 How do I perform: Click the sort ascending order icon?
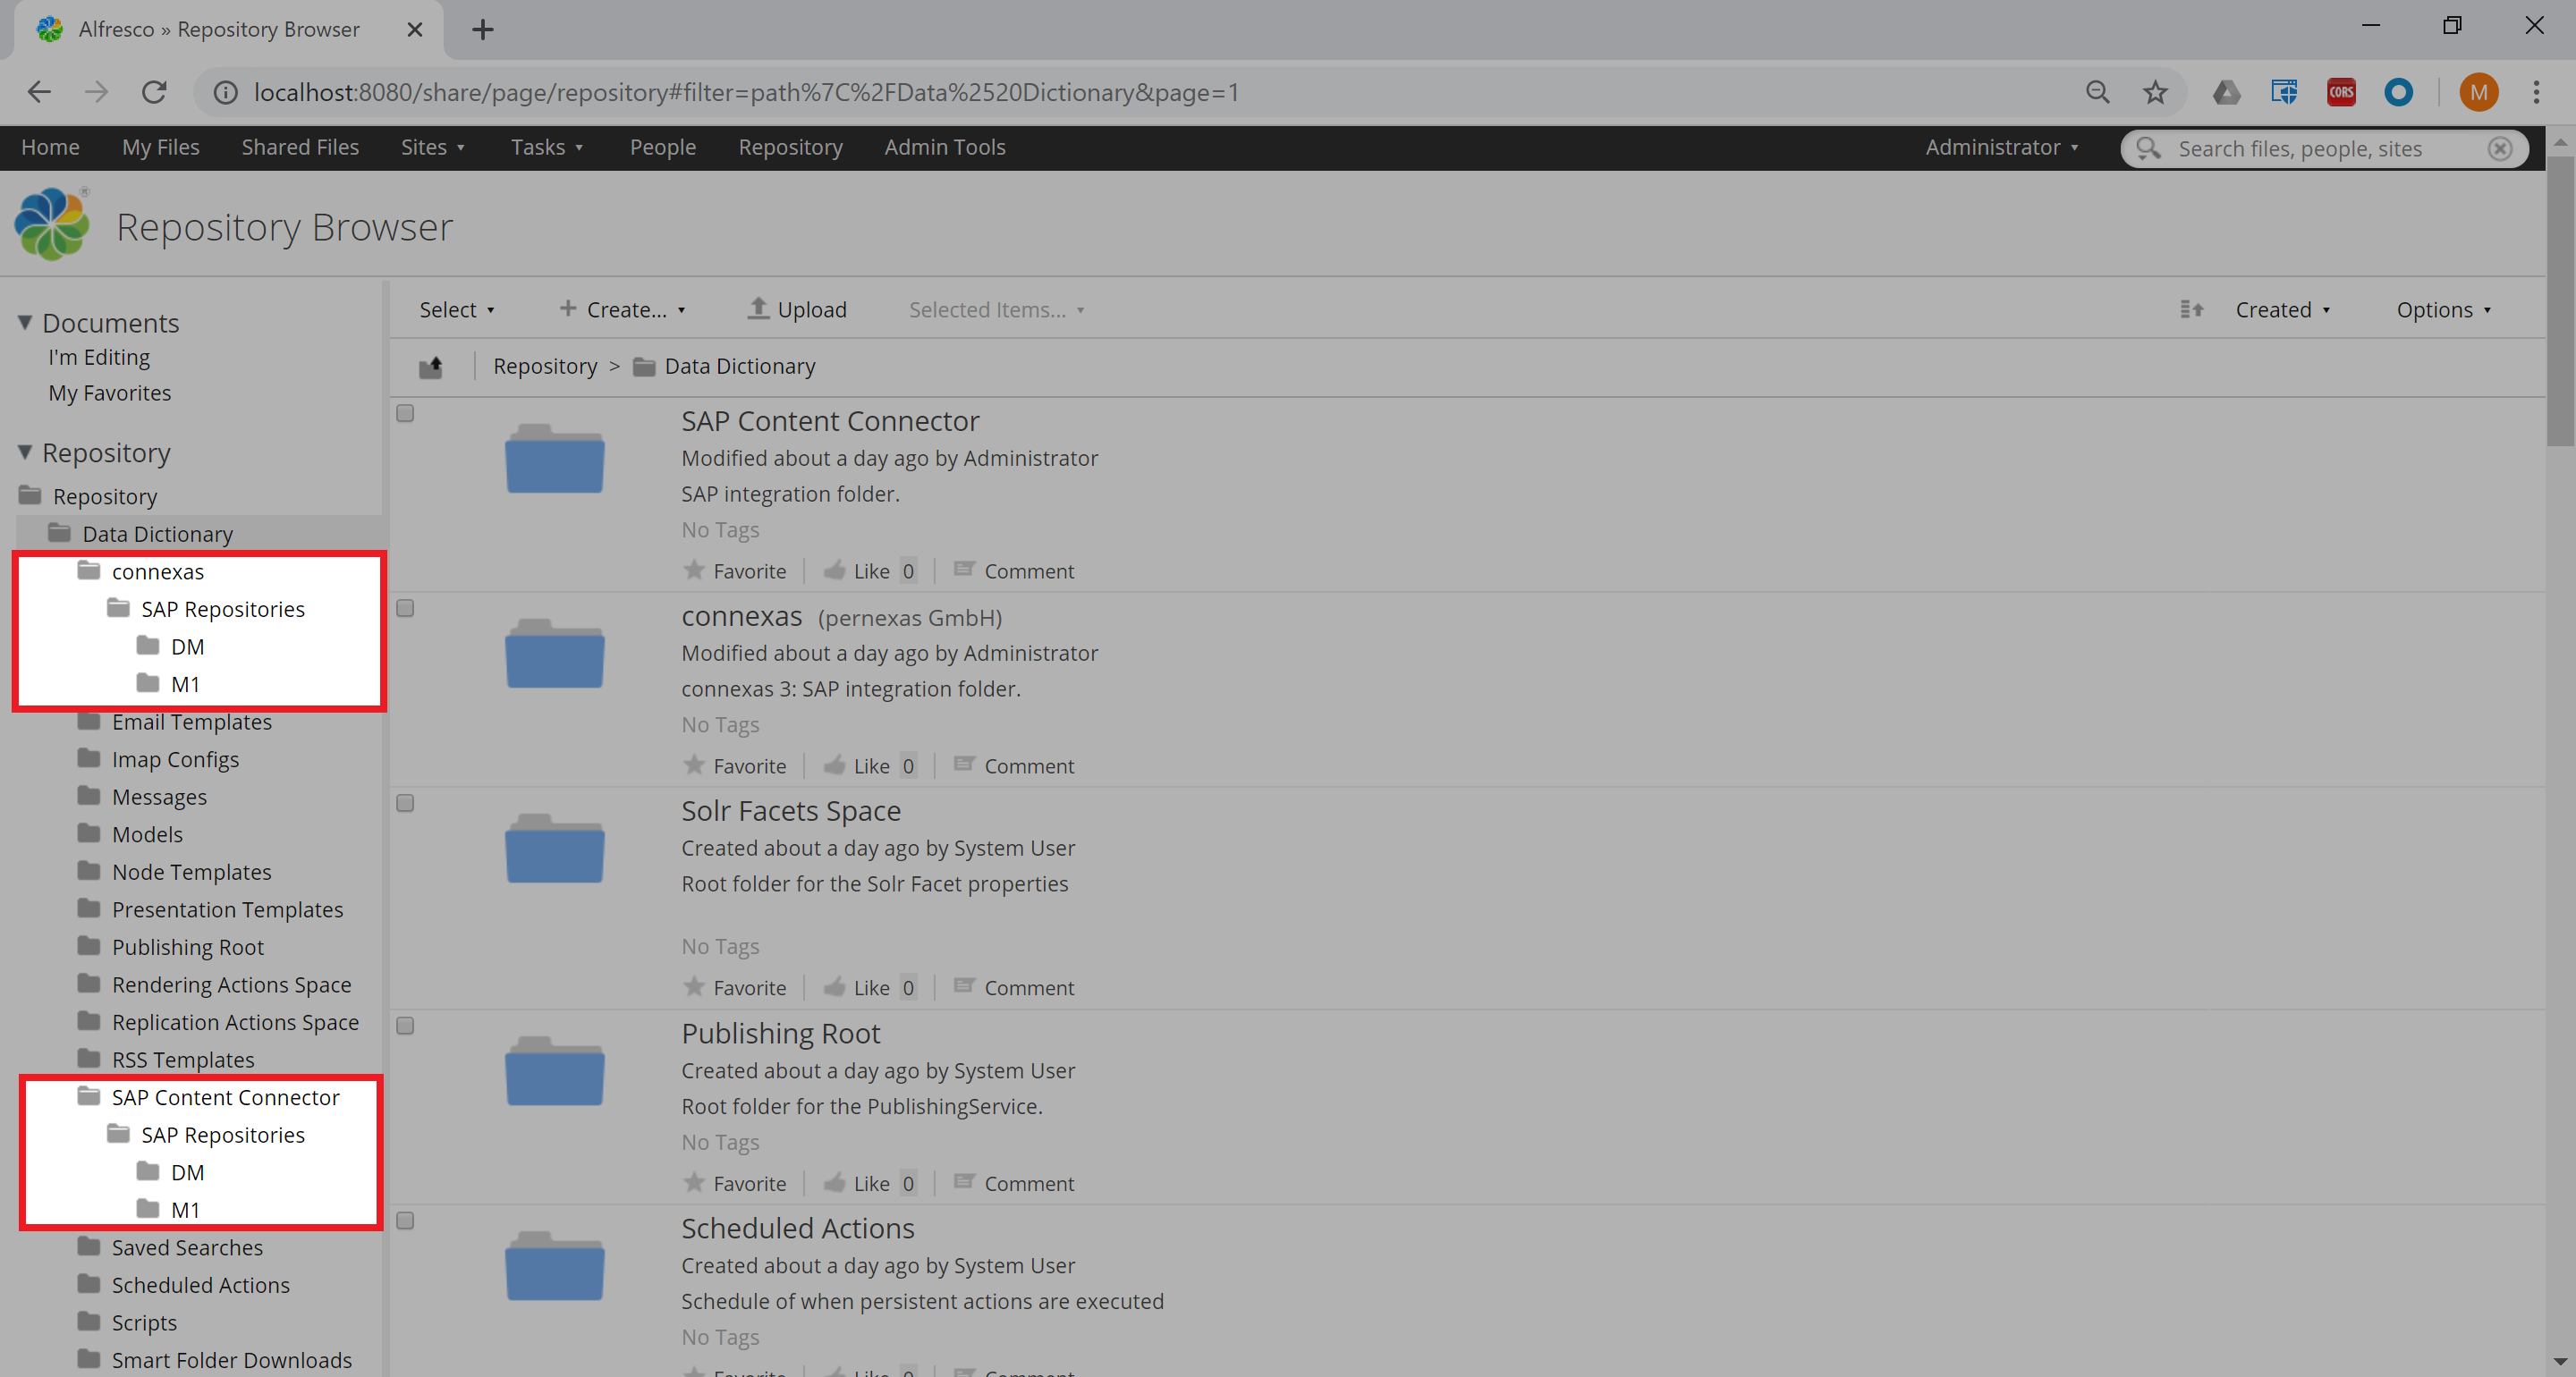(2191, 310)
